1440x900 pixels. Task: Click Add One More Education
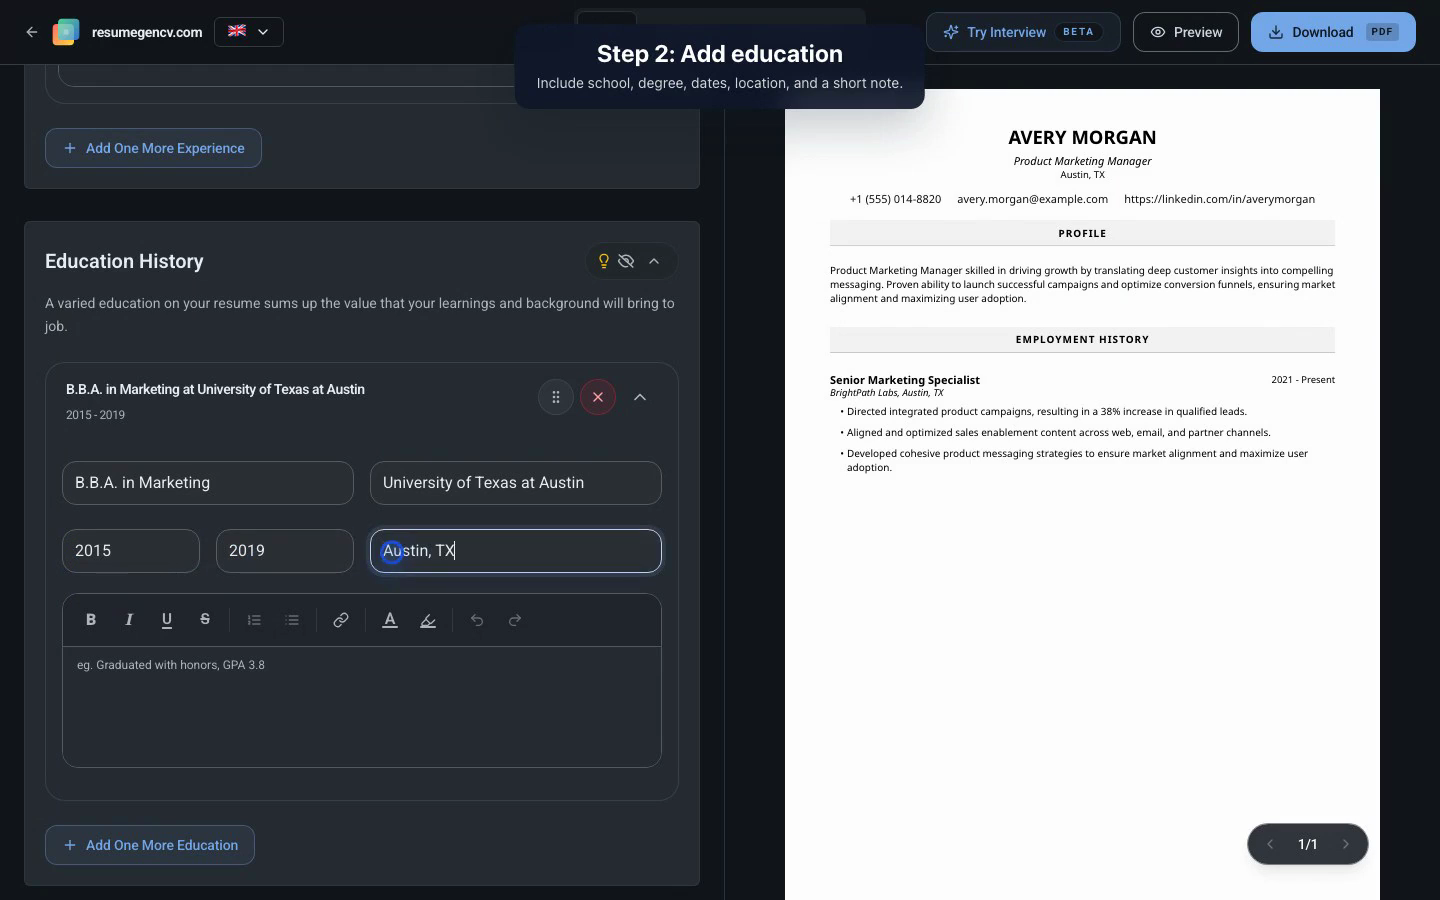(x=150, y=845)
